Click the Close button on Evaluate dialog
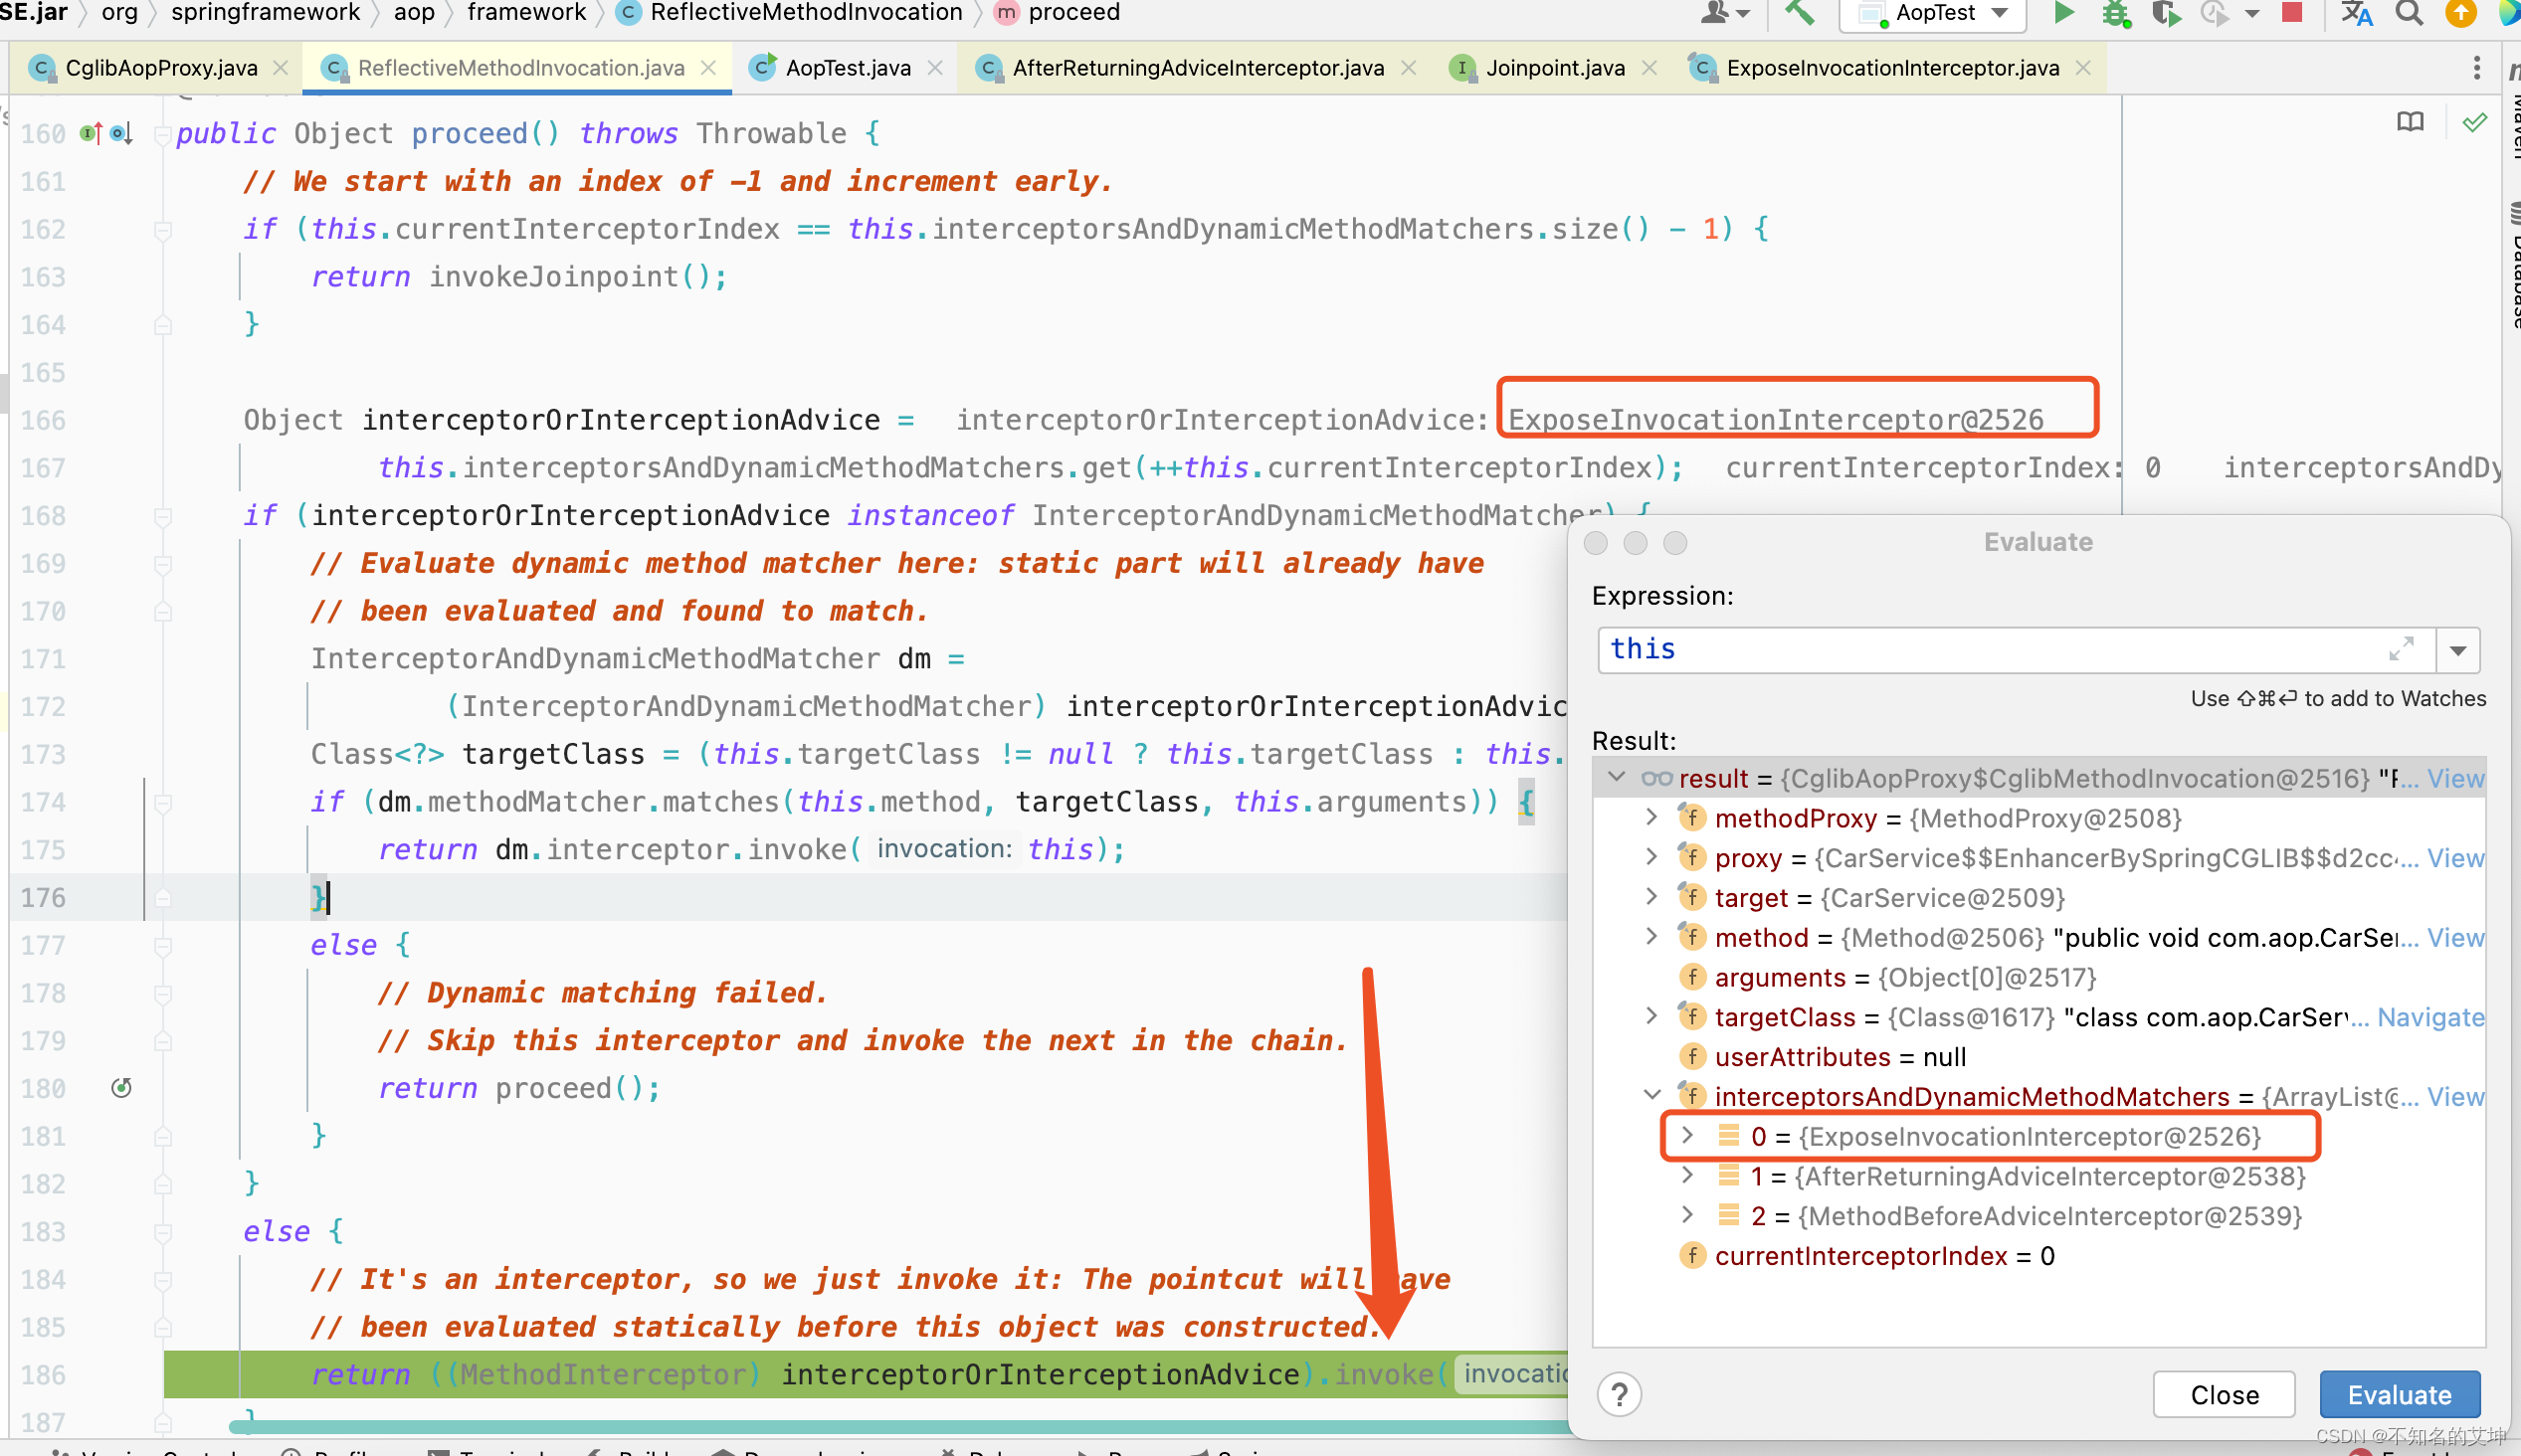 pyautogui.click(x=2223, y=1395)
